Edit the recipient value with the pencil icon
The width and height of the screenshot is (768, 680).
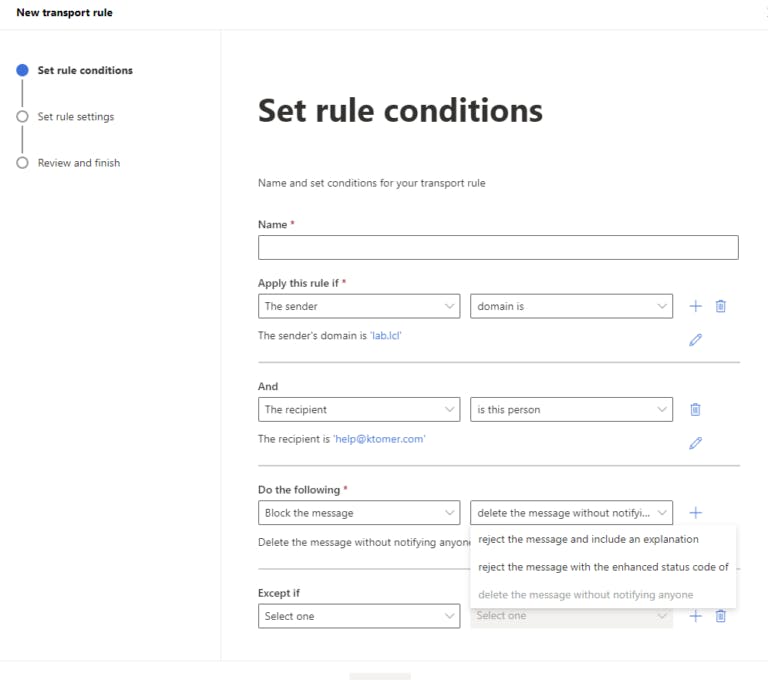pyautogui.click(x=696, y=443)
